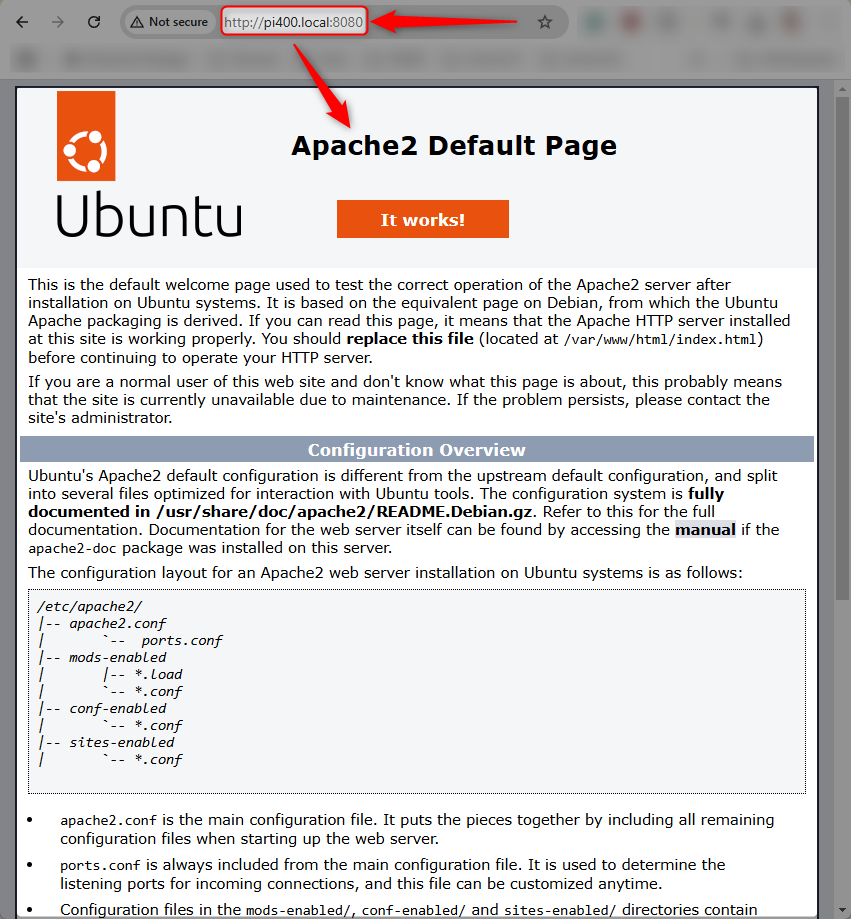Click the browser forward arrow
851x919 pixels.
(57, 22)
